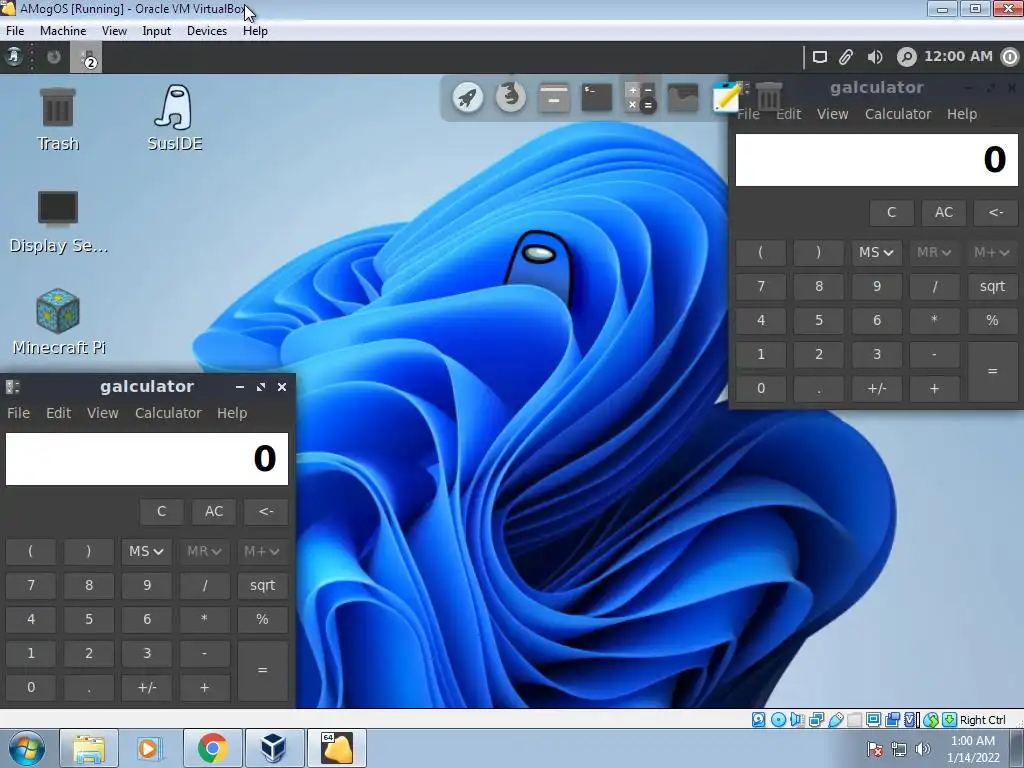The width and height of the screenshot is (1024, 768).
Task: Click backspace <- button in right galculator
Action: pos(996,212)
